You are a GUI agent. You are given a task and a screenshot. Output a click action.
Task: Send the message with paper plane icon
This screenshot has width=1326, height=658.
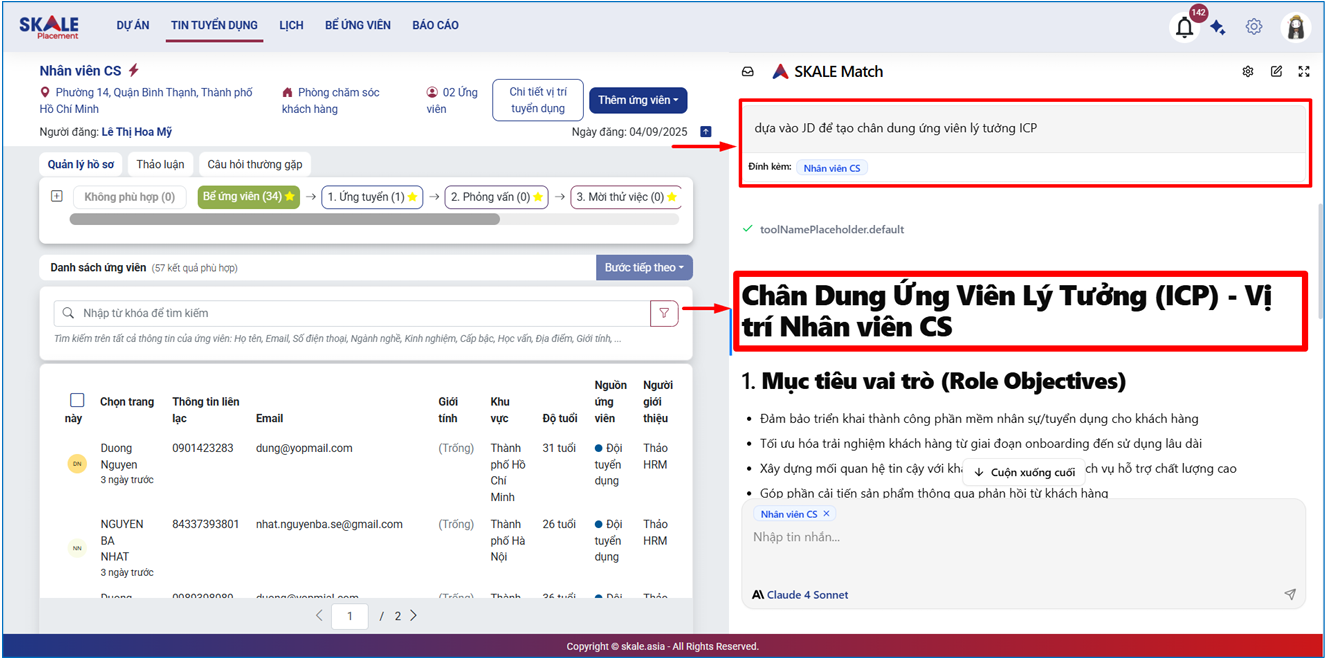1290,594
